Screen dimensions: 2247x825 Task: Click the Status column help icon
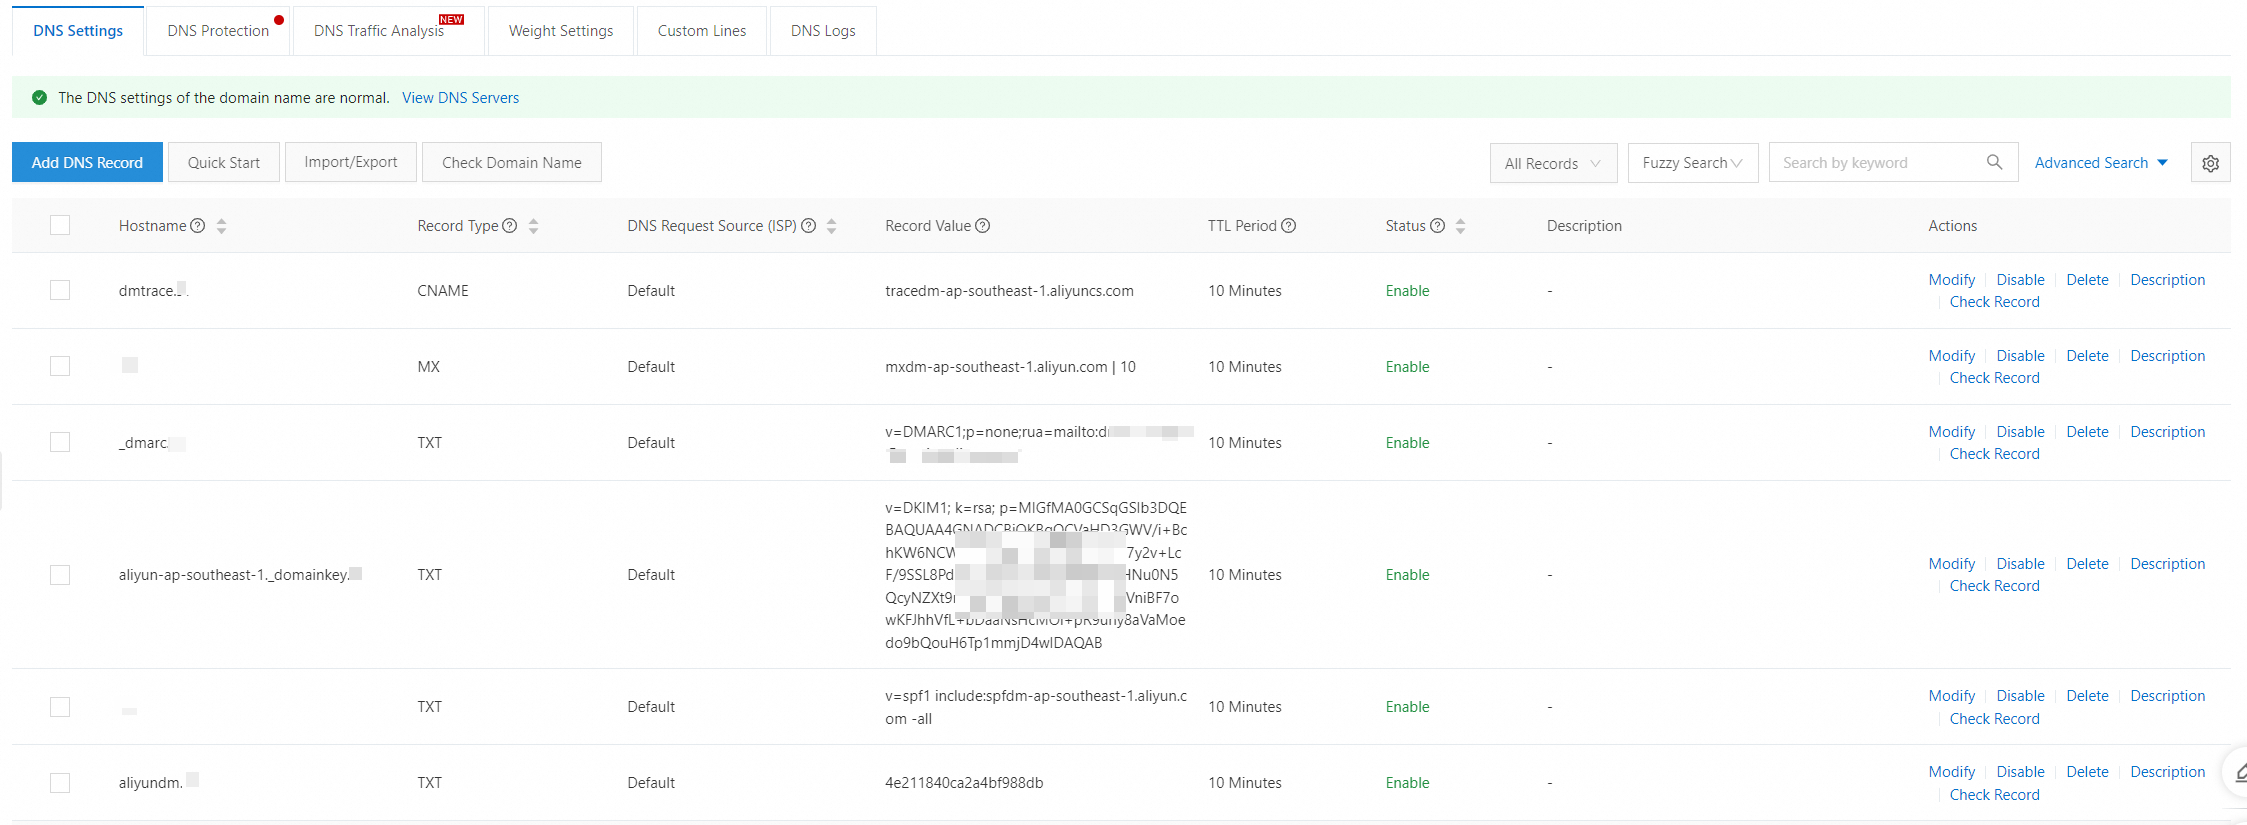pos(1438,226)
